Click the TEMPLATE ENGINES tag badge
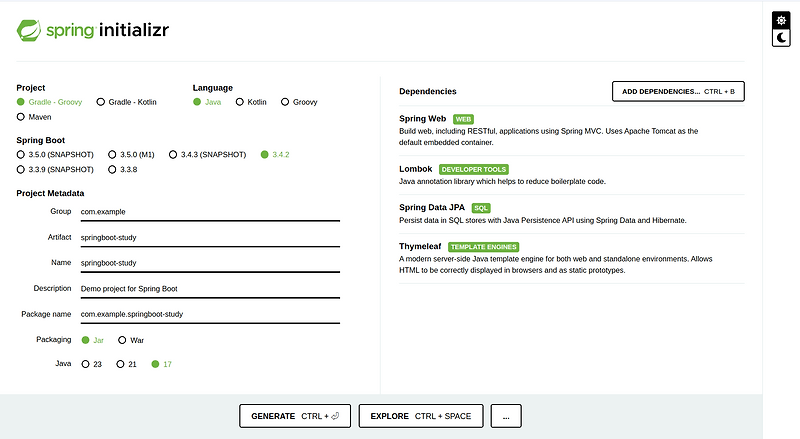The image size is (800, 439). [x=484, y=247]
